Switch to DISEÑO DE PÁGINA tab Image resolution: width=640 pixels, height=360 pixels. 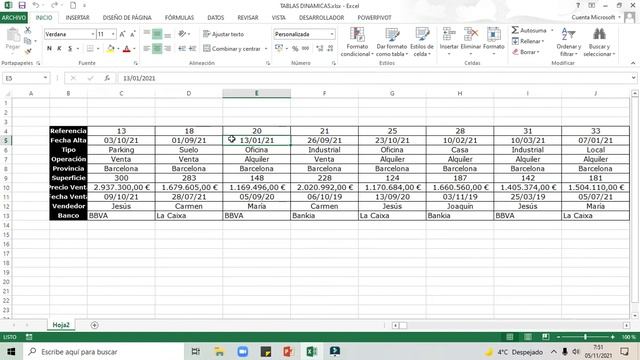(x=127, y=18)
